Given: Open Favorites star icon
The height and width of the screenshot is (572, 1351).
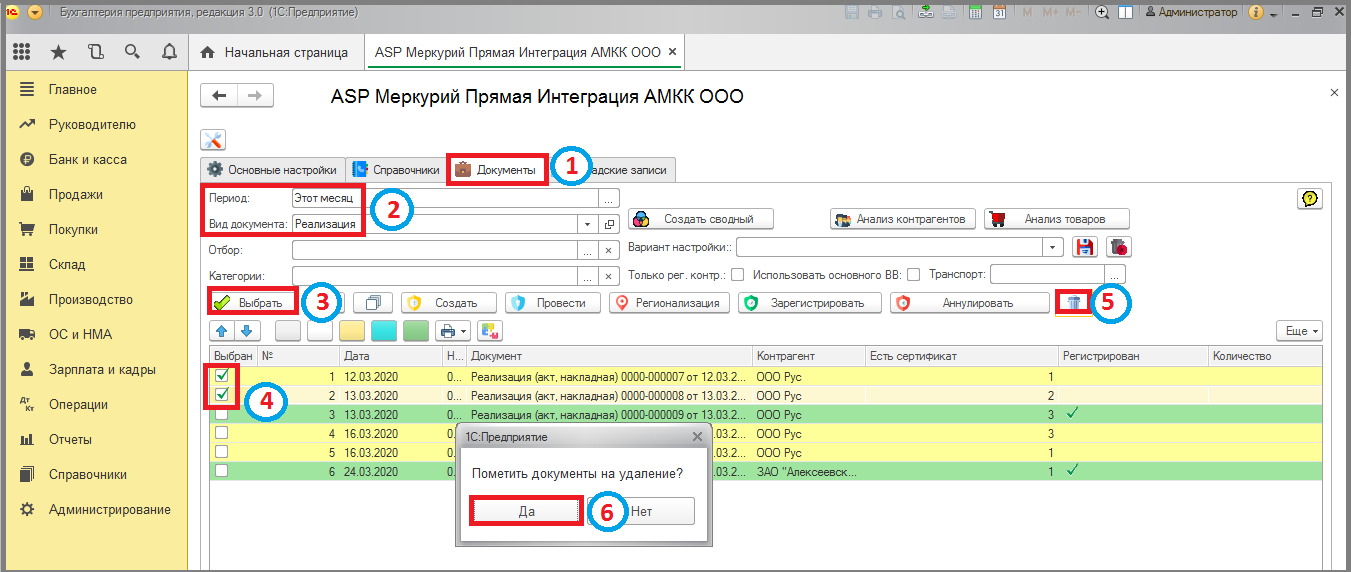Looking at the screenshot, I should (58, 52).
